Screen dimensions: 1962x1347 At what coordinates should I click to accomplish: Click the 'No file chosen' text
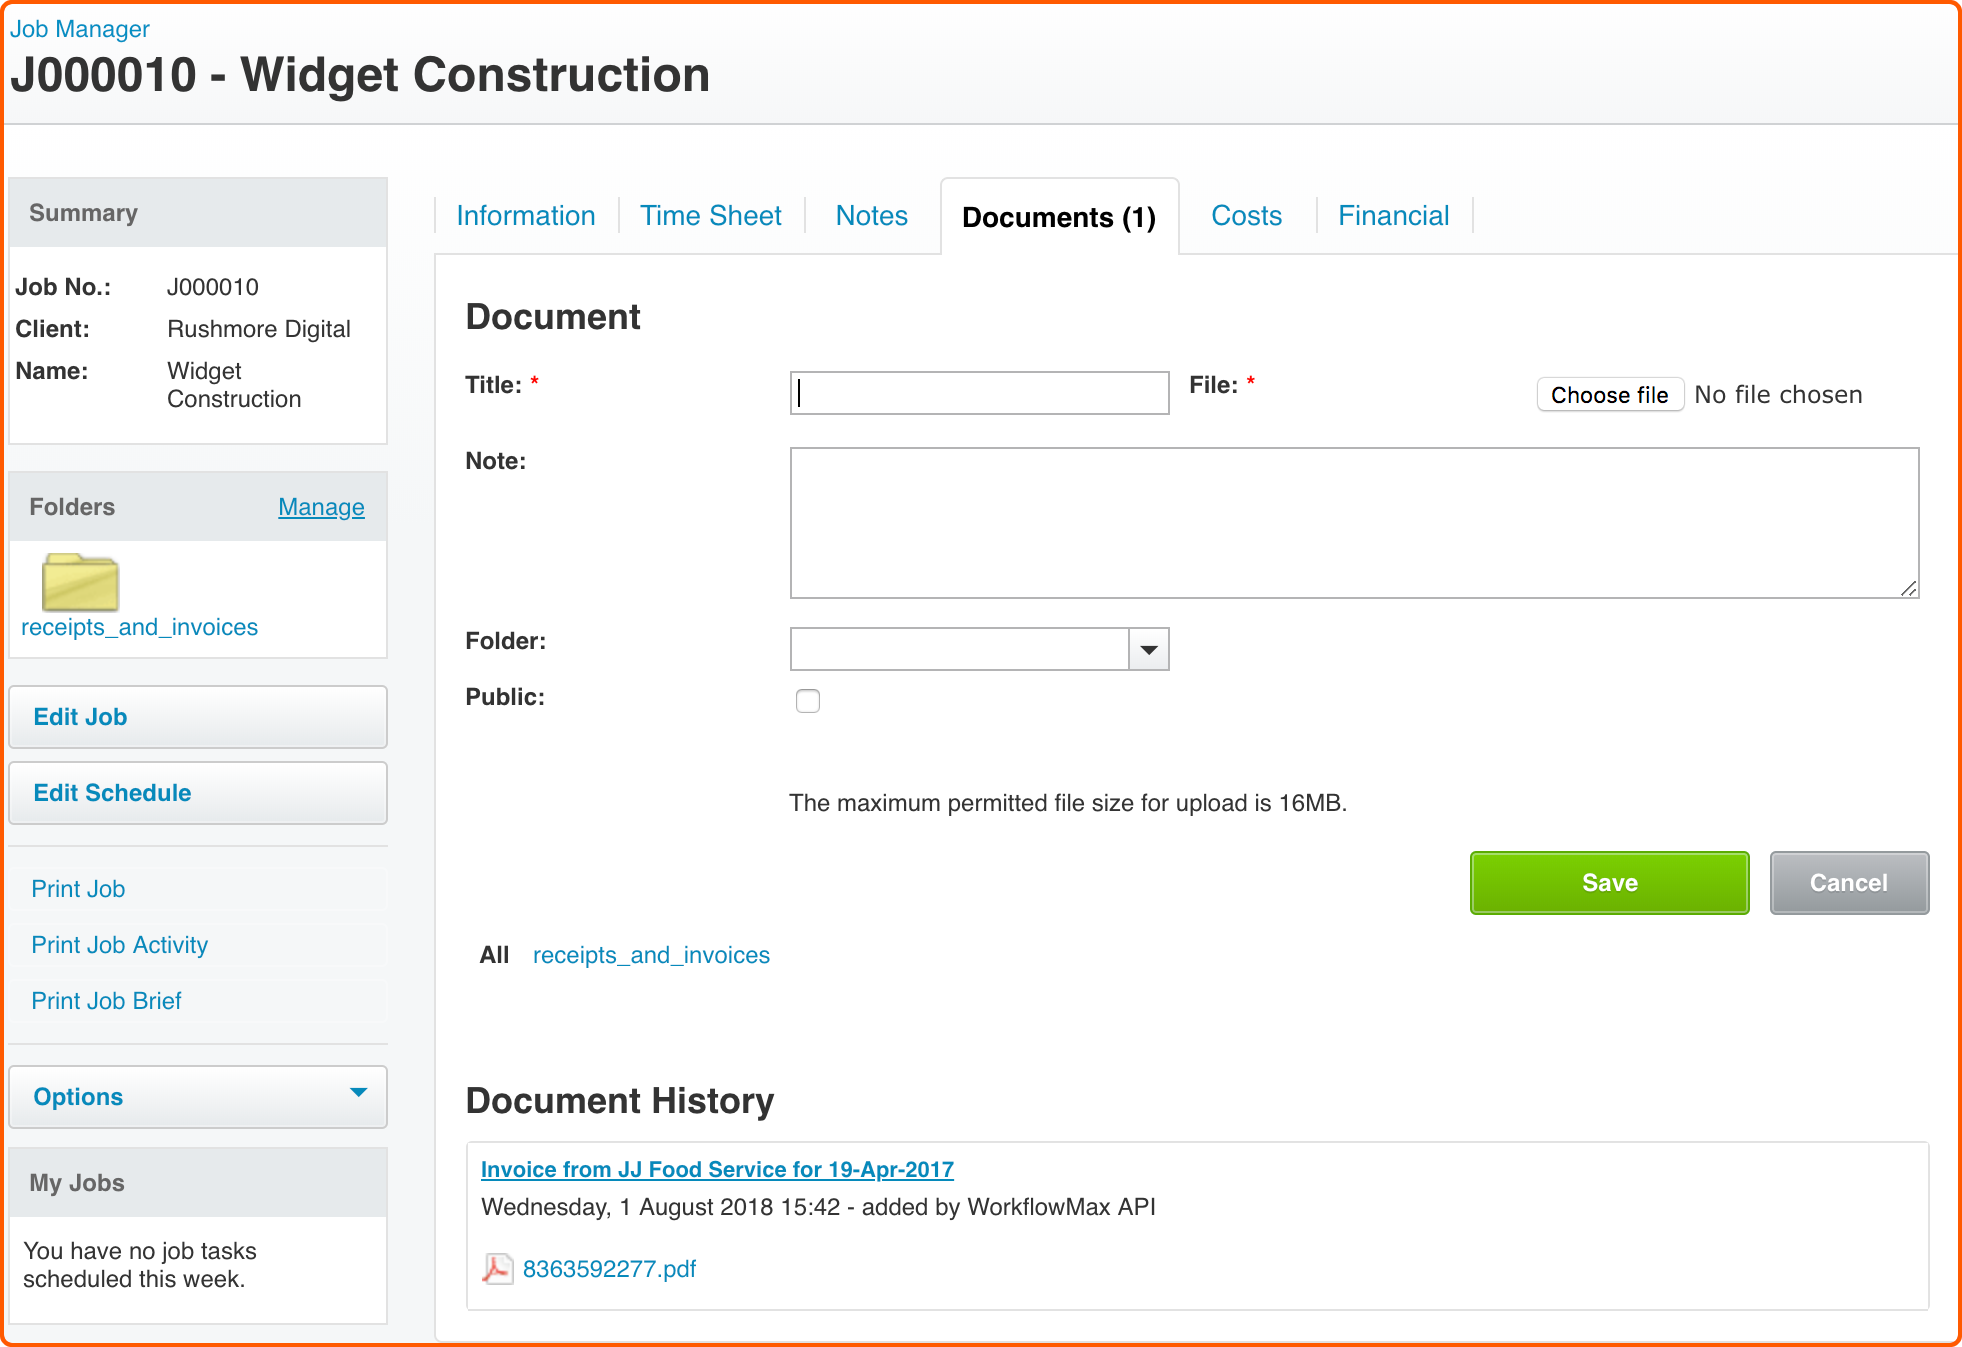(1778, 395)
